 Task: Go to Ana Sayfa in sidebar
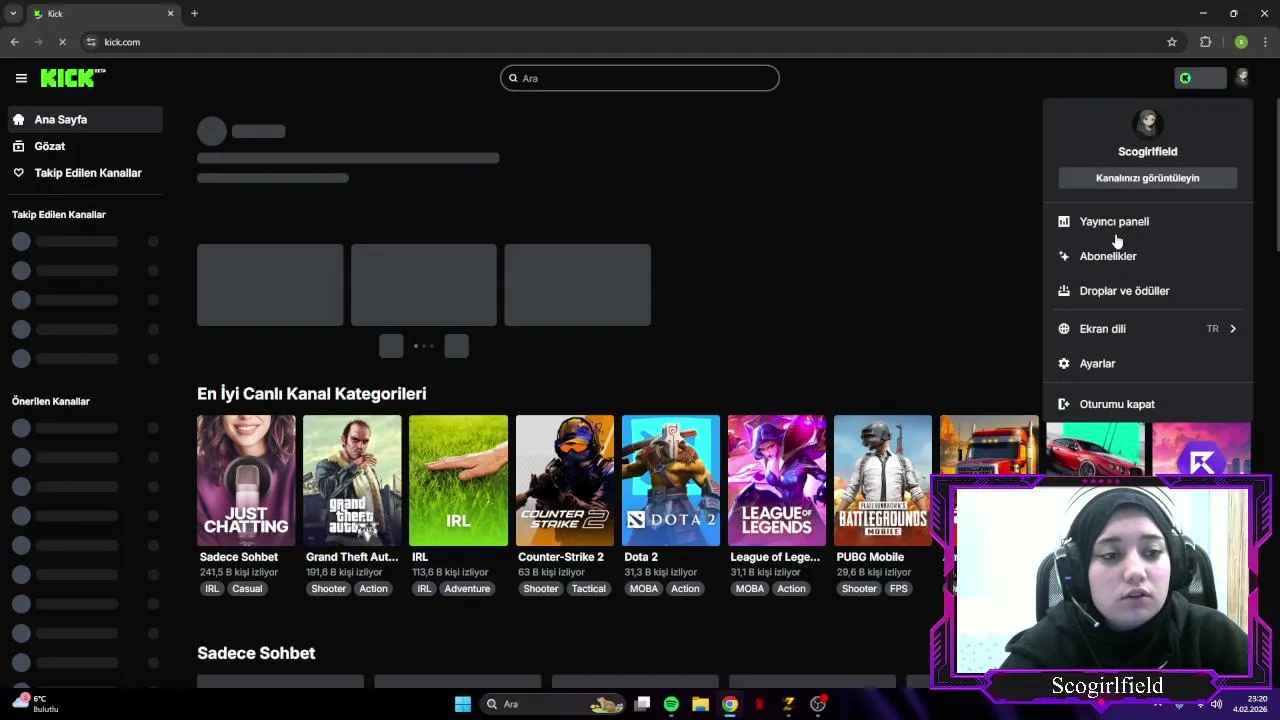(85, 119)
